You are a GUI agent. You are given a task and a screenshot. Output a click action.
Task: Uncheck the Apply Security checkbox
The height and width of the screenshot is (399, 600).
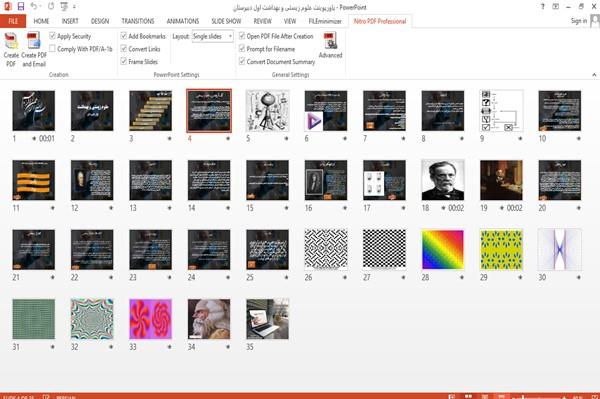coord(52,36)
